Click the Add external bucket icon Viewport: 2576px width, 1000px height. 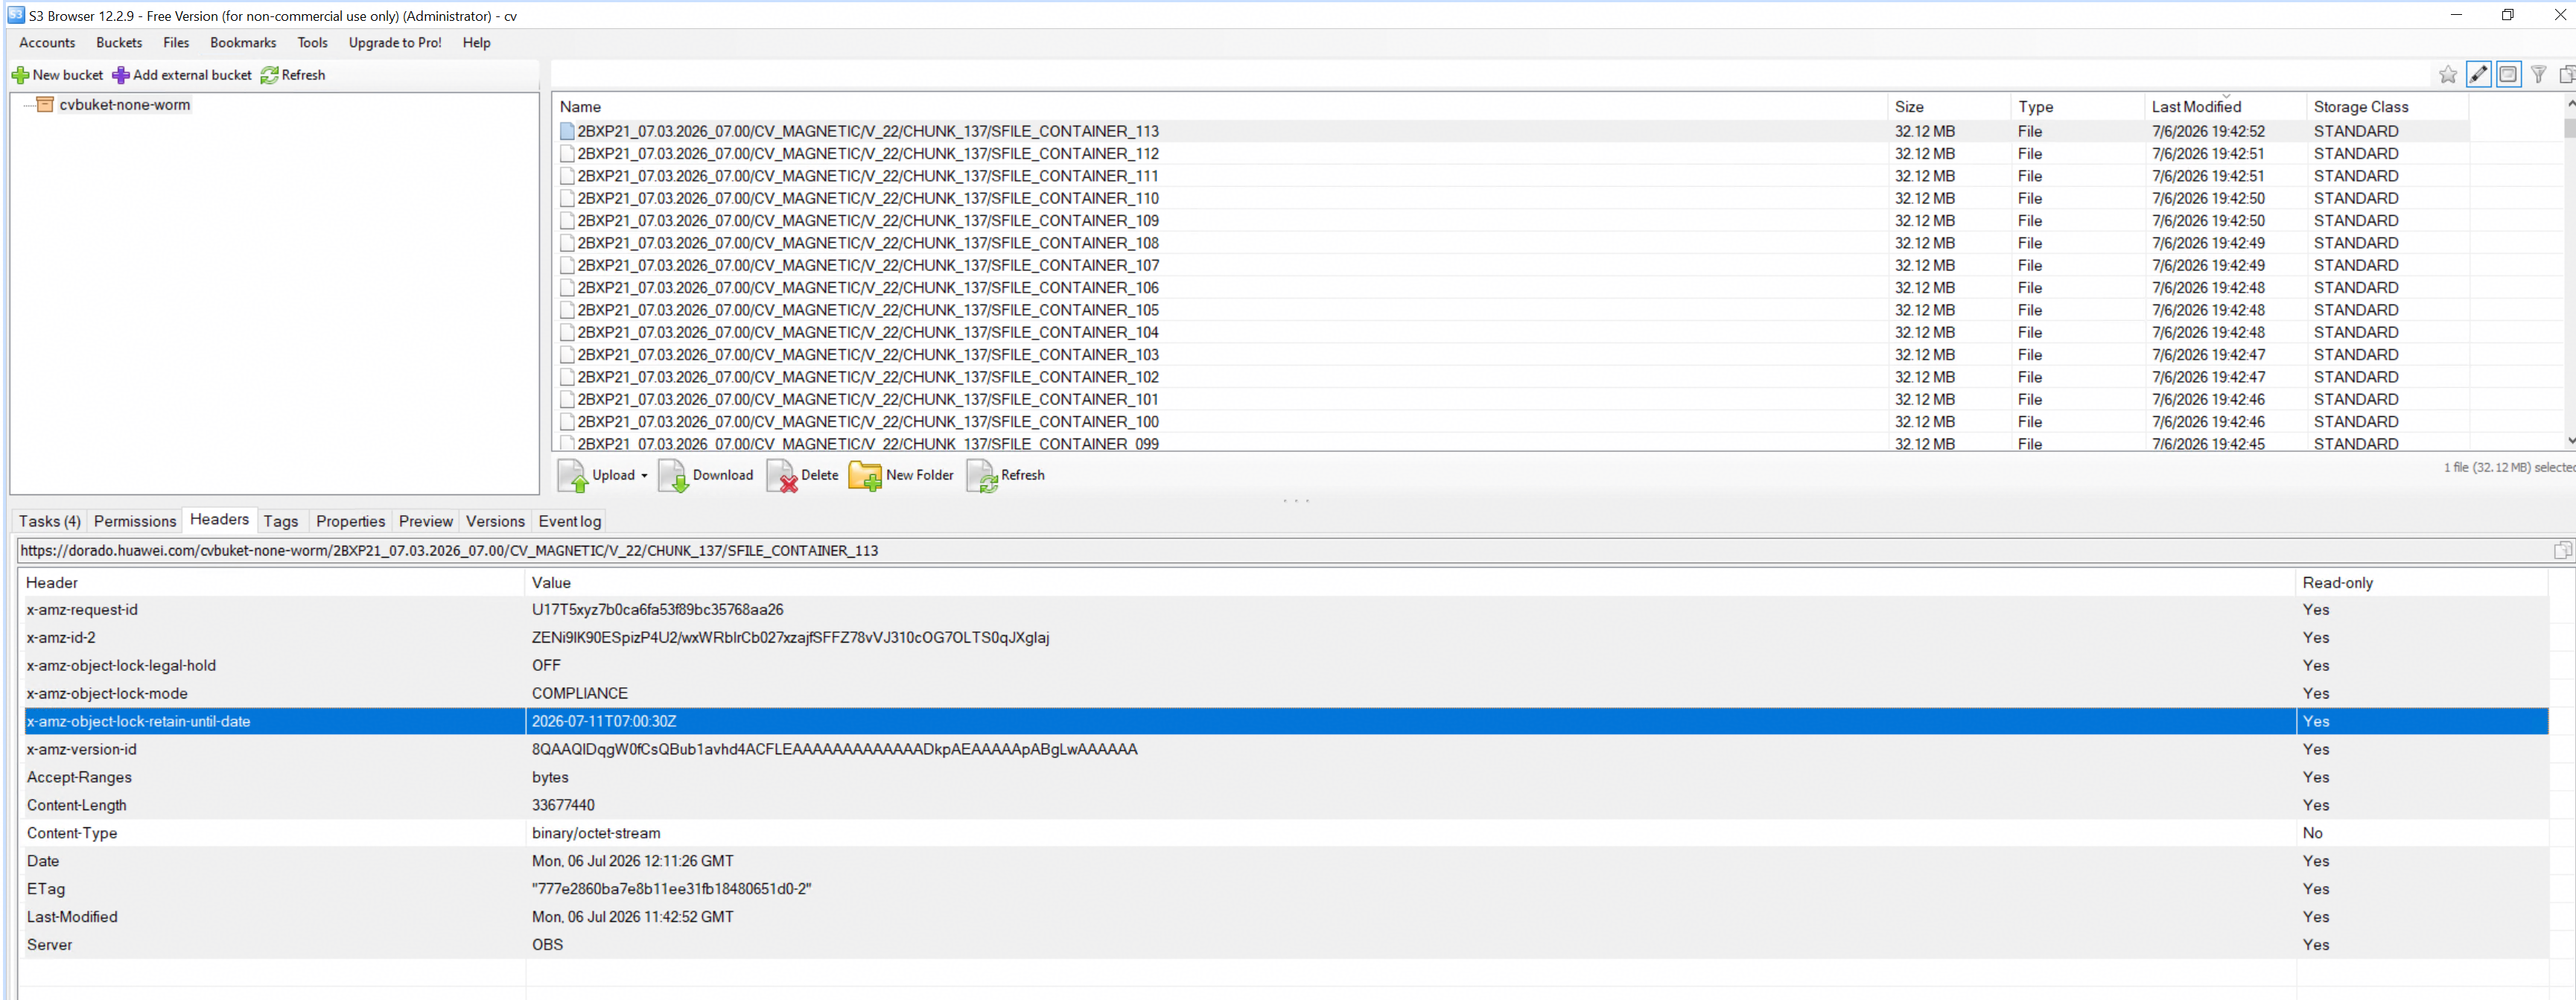pyautogui.click(x=121, y=75)
